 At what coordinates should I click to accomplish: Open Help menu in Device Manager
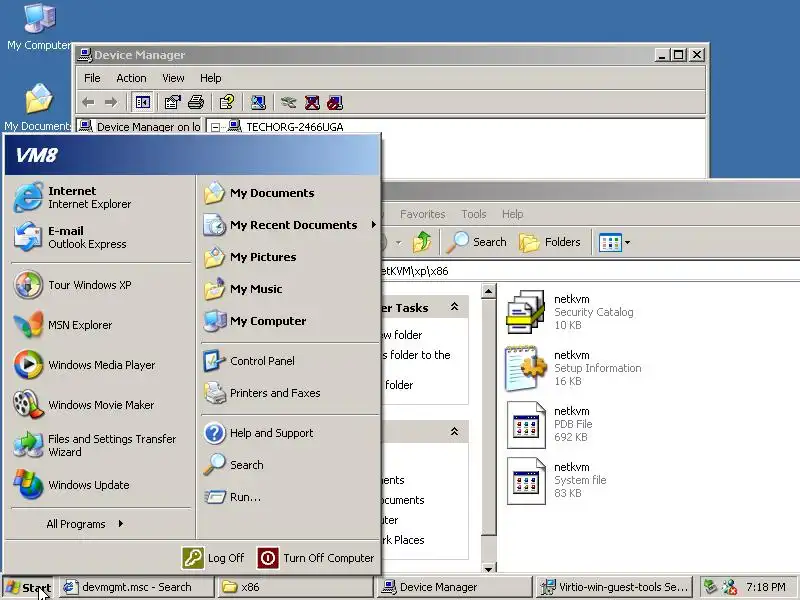210,78
